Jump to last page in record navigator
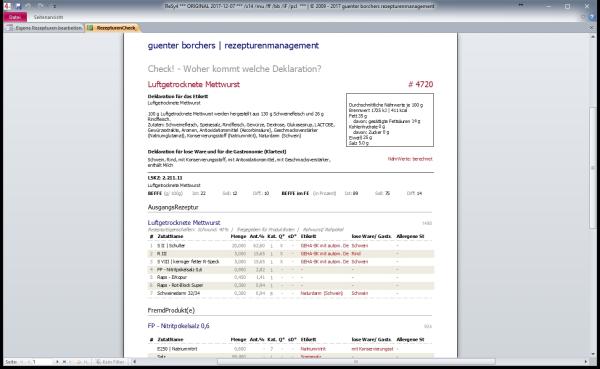 (x=64, y=362)
